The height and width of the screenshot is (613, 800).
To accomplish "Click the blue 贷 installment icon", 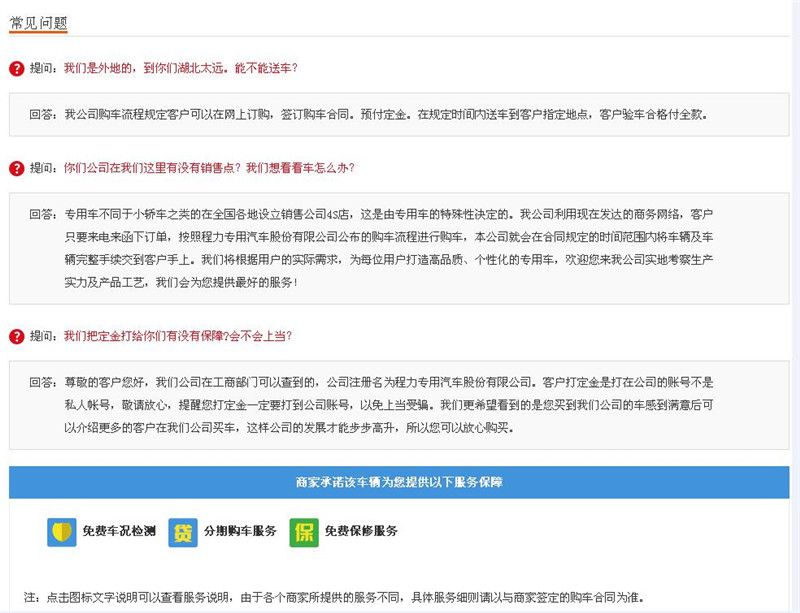I will coord(183,532).
